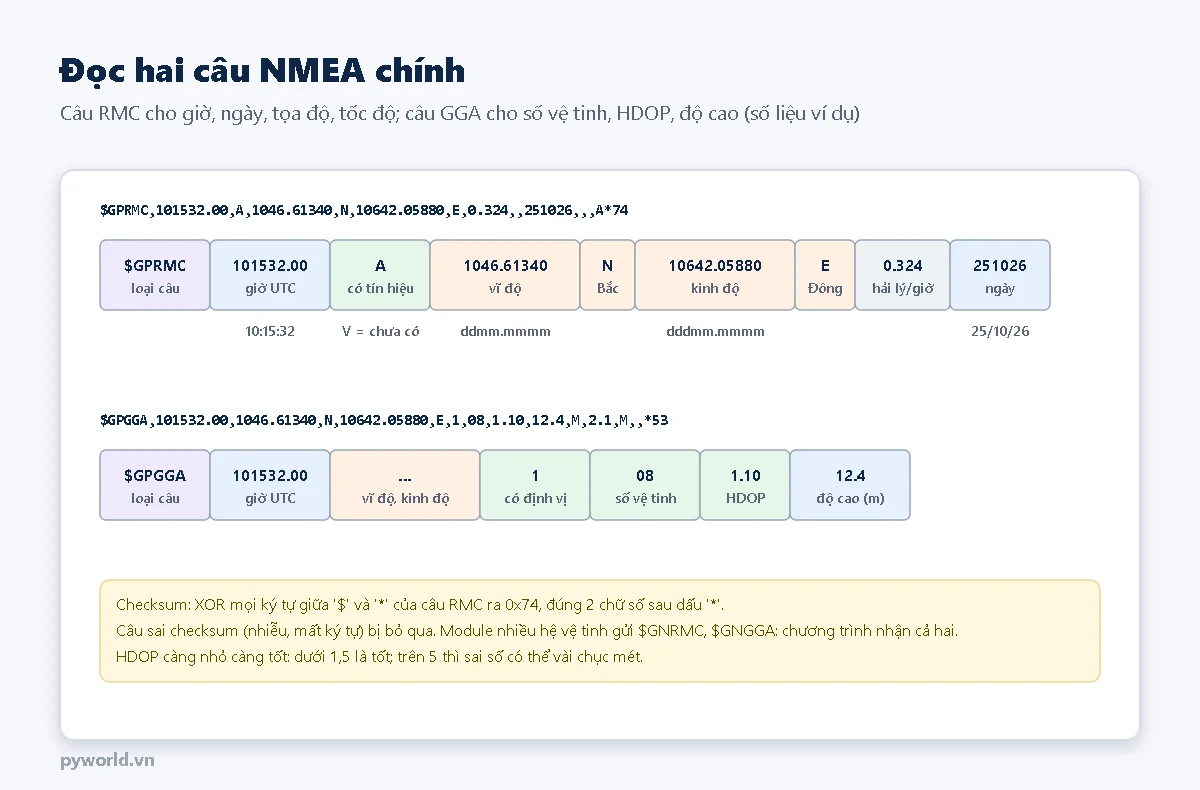Image resolution: width=1200 pixels, height=790 pixels.
Task: Open the pyworld.vn footer link
Action: (107, 760)
